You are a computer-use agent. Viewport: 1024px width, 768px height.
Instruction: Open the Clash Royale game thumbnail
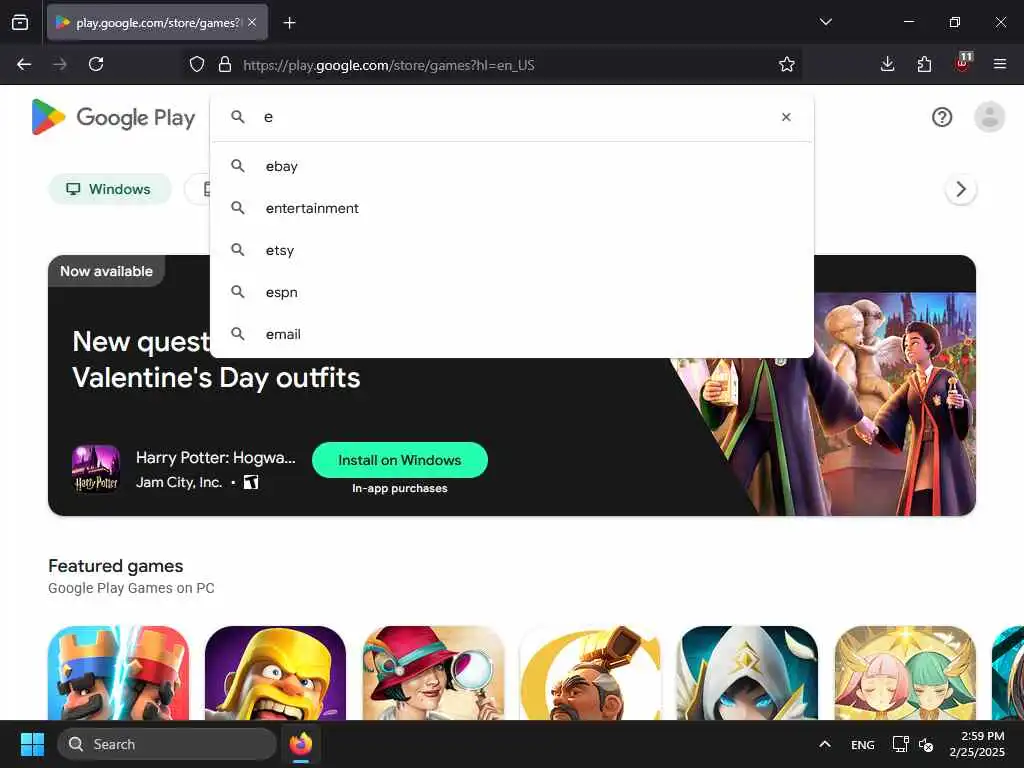tap(118, 673)
